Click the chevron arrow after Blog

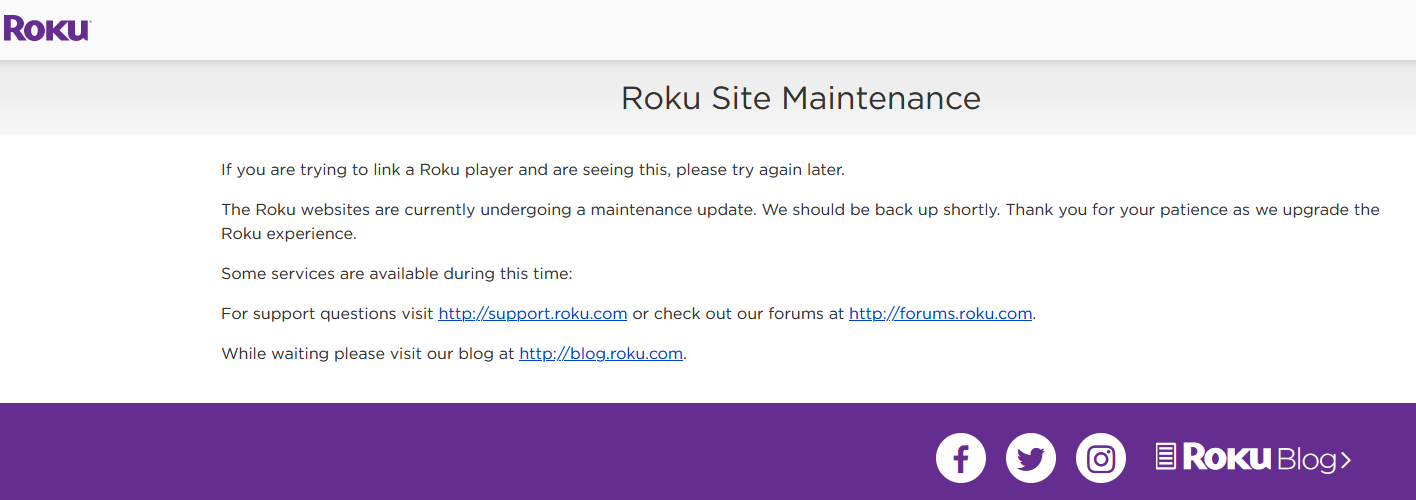pyautogui.click(x=1345, y=460)
